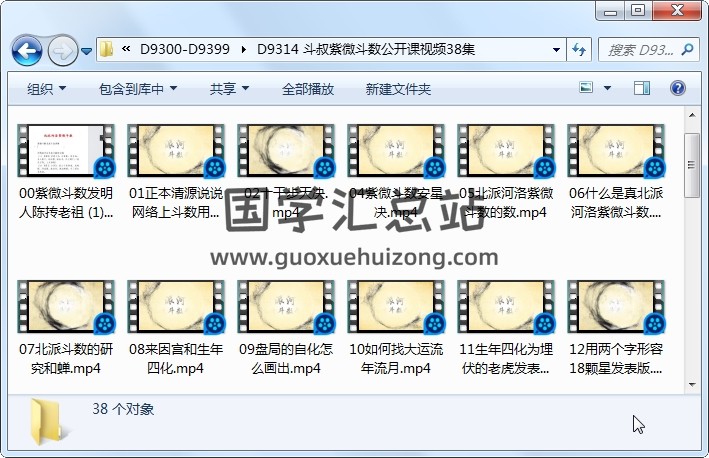The width and height of the screenshot is (709, 458).
Task: Click file name 07北派斗数的研究和蝉.mp4
Action: point(66,359)
